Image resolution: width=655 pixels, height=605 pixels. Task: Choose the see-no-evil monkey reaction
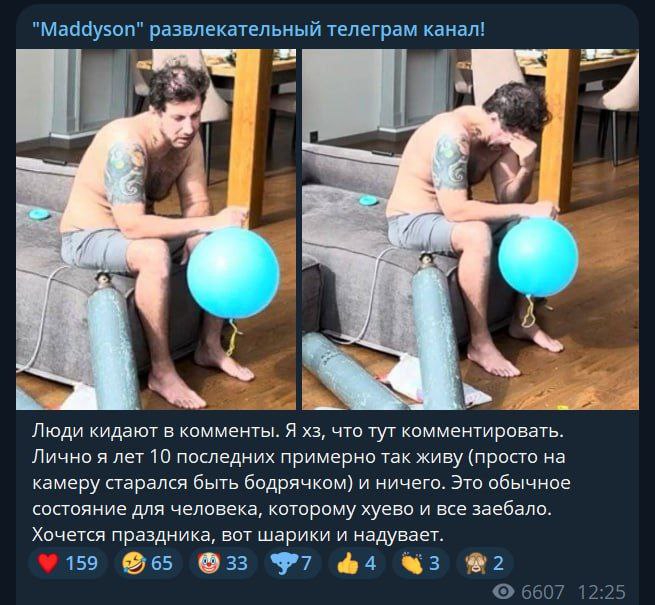coord(485,563)
